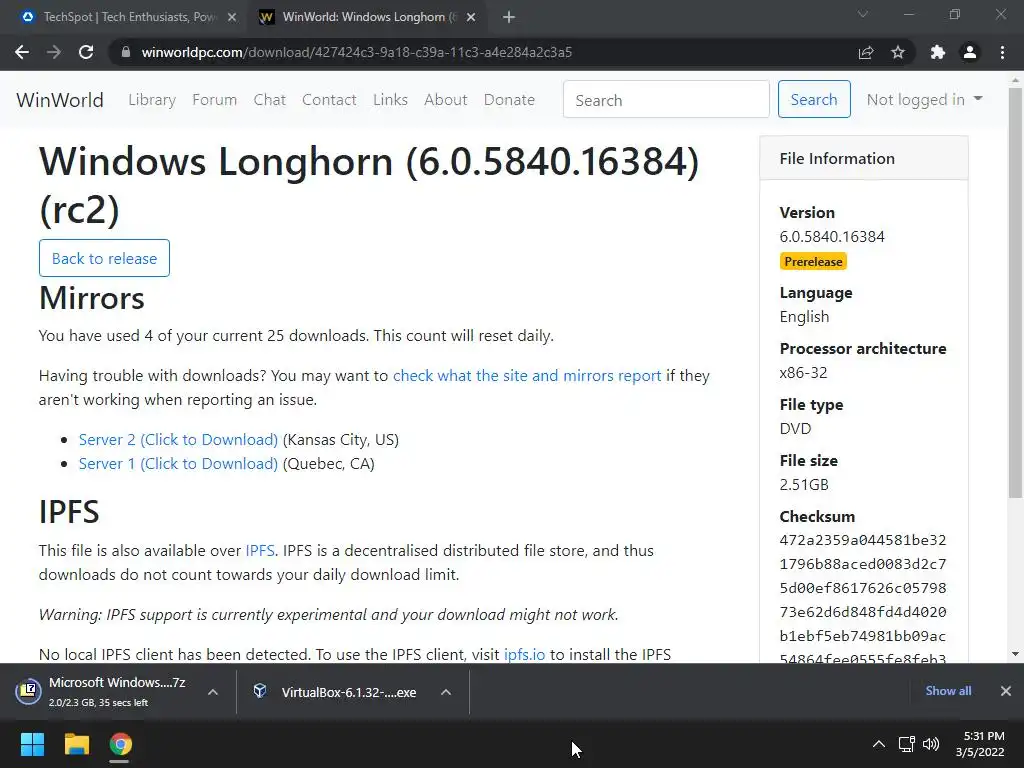Click the browser forward arrow

[54, 52]
